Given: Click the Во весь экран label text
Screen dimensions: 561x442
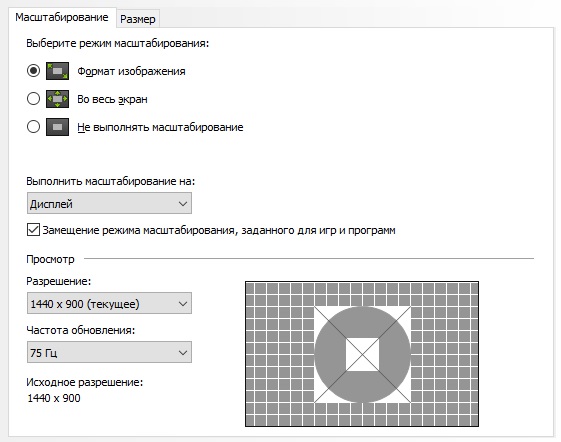Looking at the screenshot, I should [x=112, y=99].
